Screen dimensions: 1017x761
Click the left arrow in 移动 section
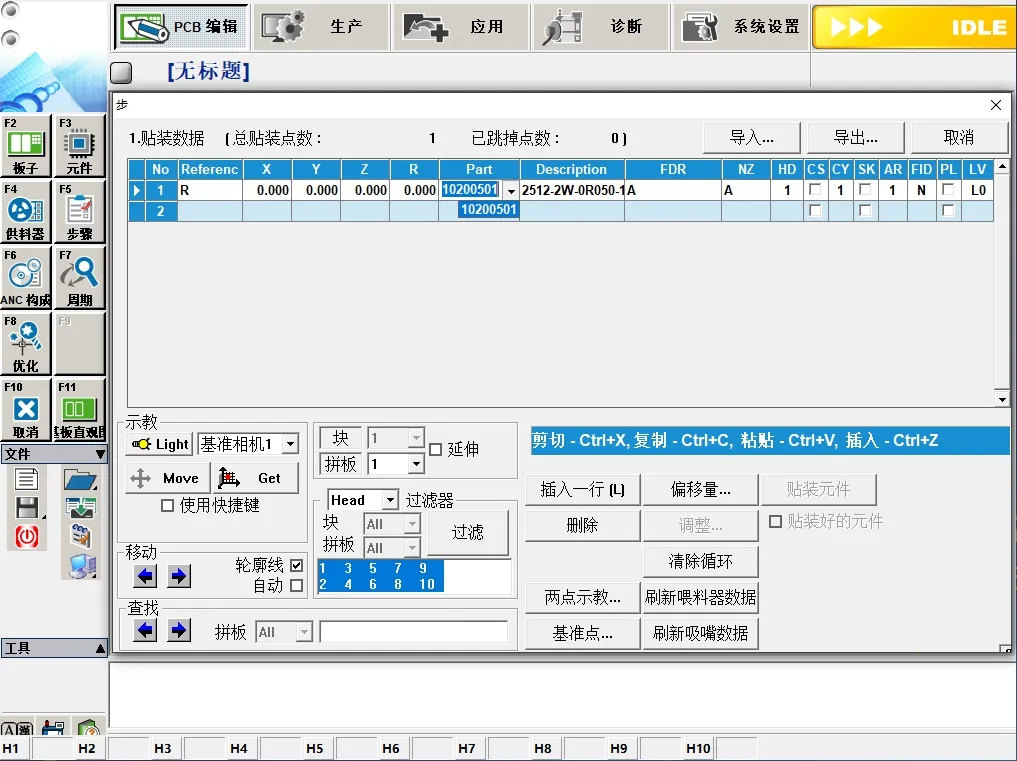tap(146, 575)
